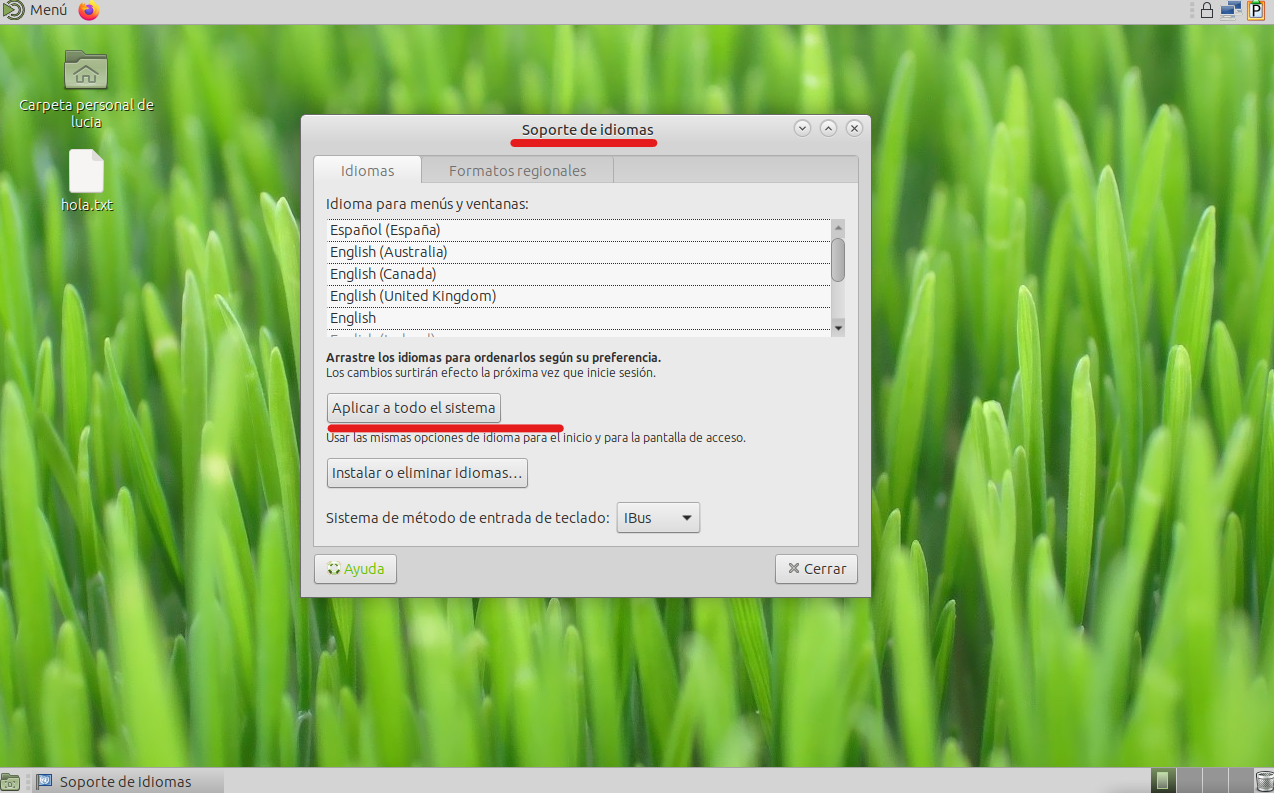The width and height of the screenshot is (1274, 793).
Task: Click the show desktop icon
Action: 11,782
